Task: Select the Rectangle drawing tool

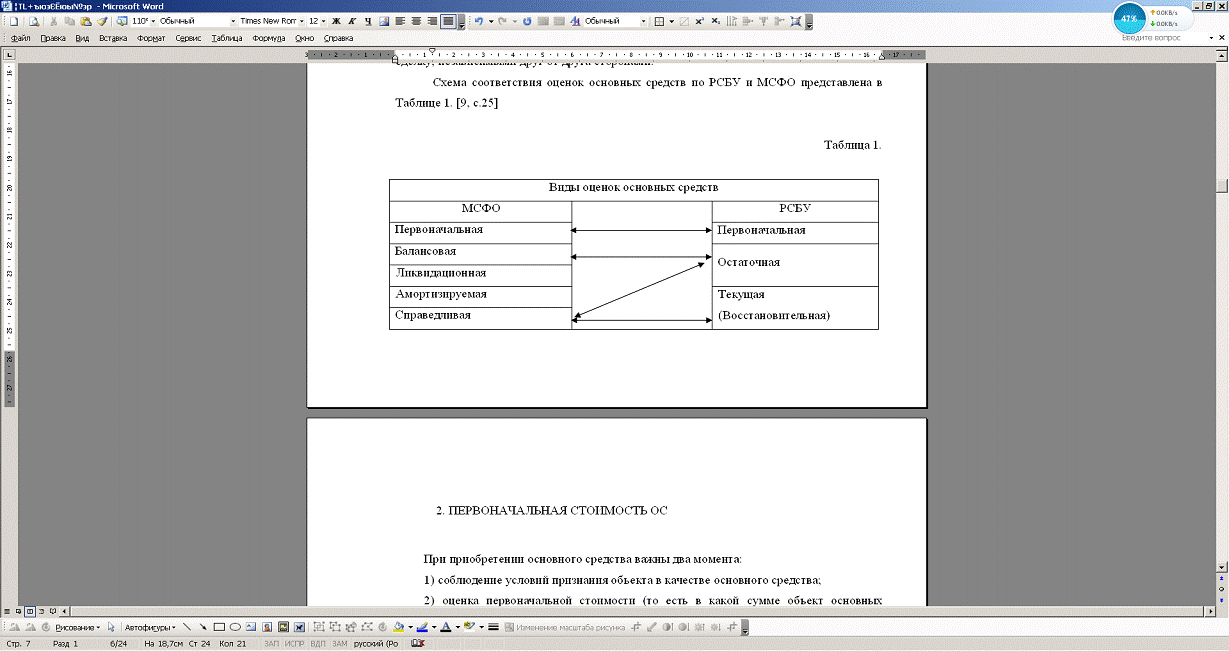Action: coord(218,628)
